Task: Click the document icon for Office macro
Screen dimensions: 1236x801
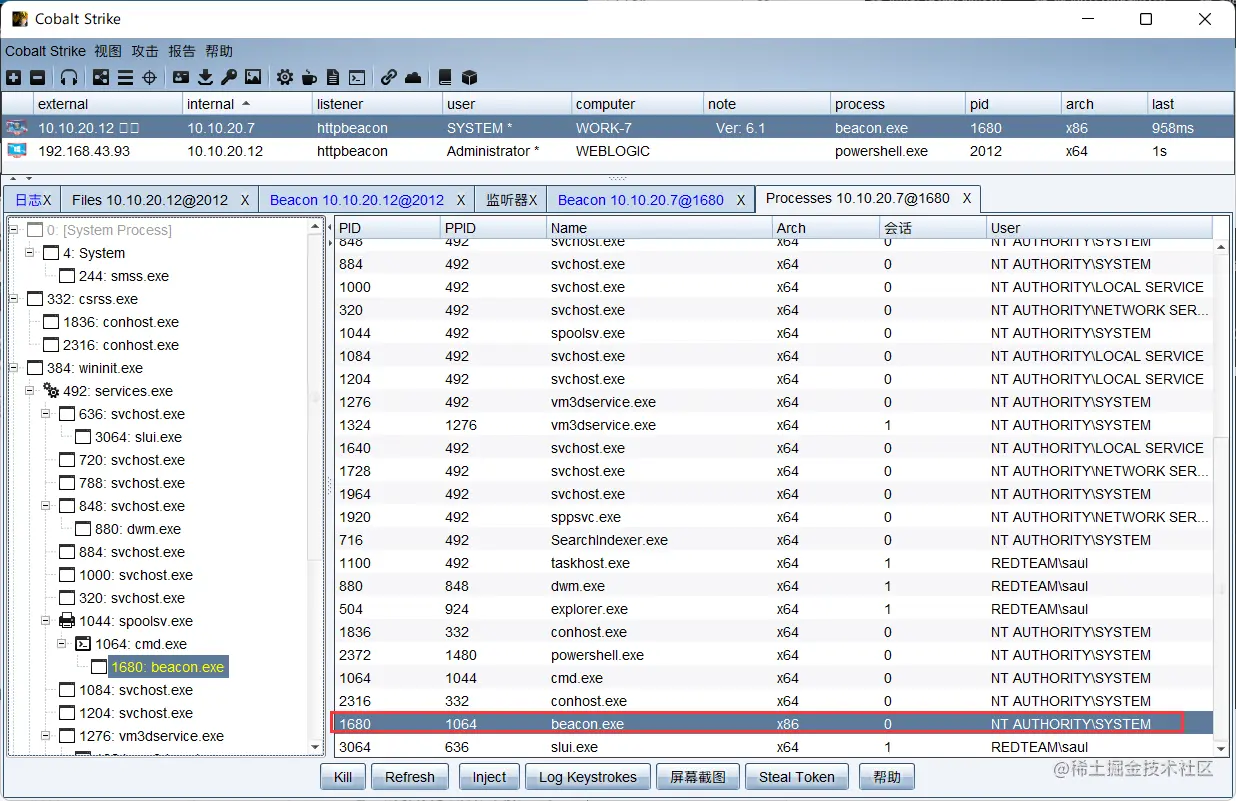Action: point(333,77)
